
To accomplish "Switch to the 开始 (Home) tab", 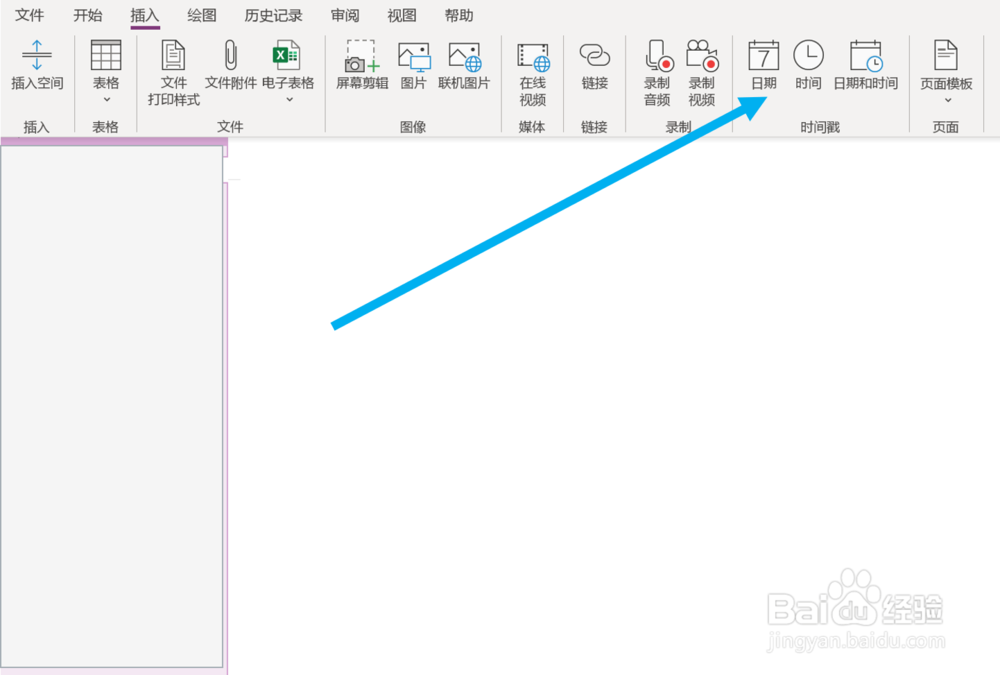I will click(87, 15).
